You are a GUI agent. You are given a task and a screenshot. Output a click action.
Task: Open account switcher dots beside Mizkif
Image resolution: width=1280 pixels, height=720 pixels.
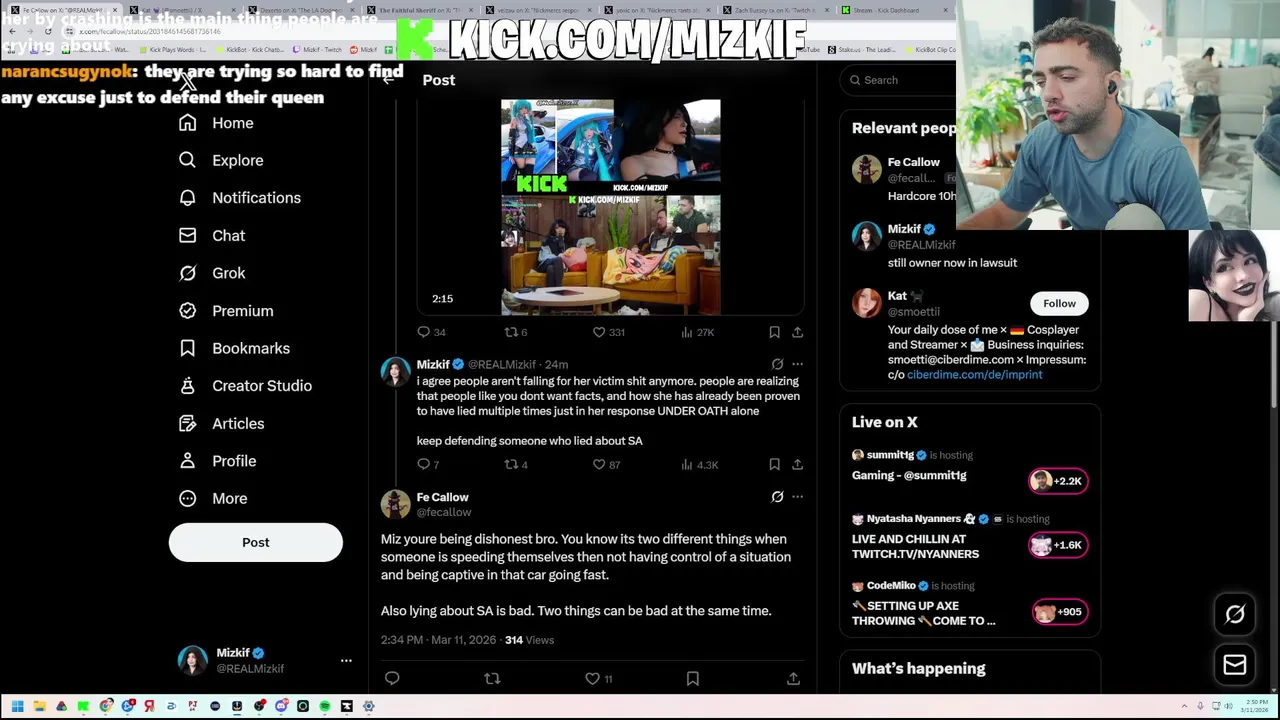pyautogui.click(x=346, y=660)
